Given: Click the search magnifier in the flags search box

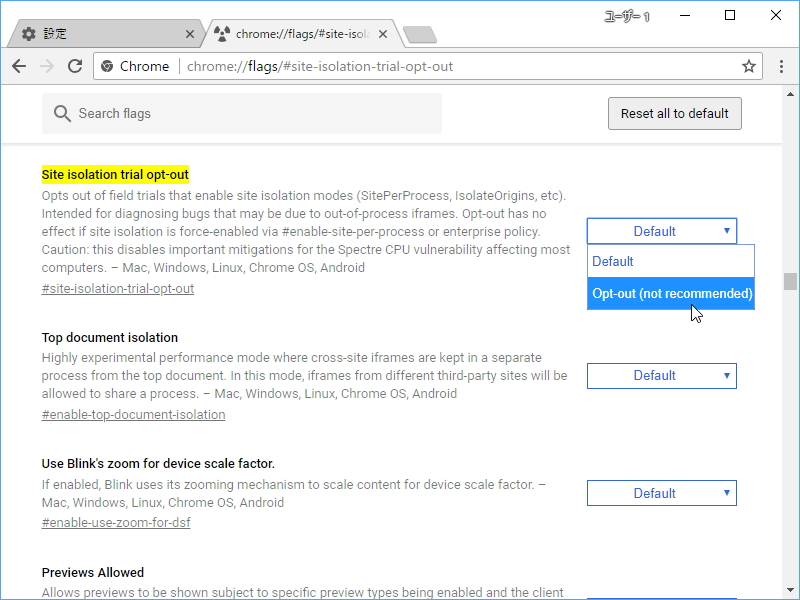Looking at the screenshot, I should [x=62, y=113].
